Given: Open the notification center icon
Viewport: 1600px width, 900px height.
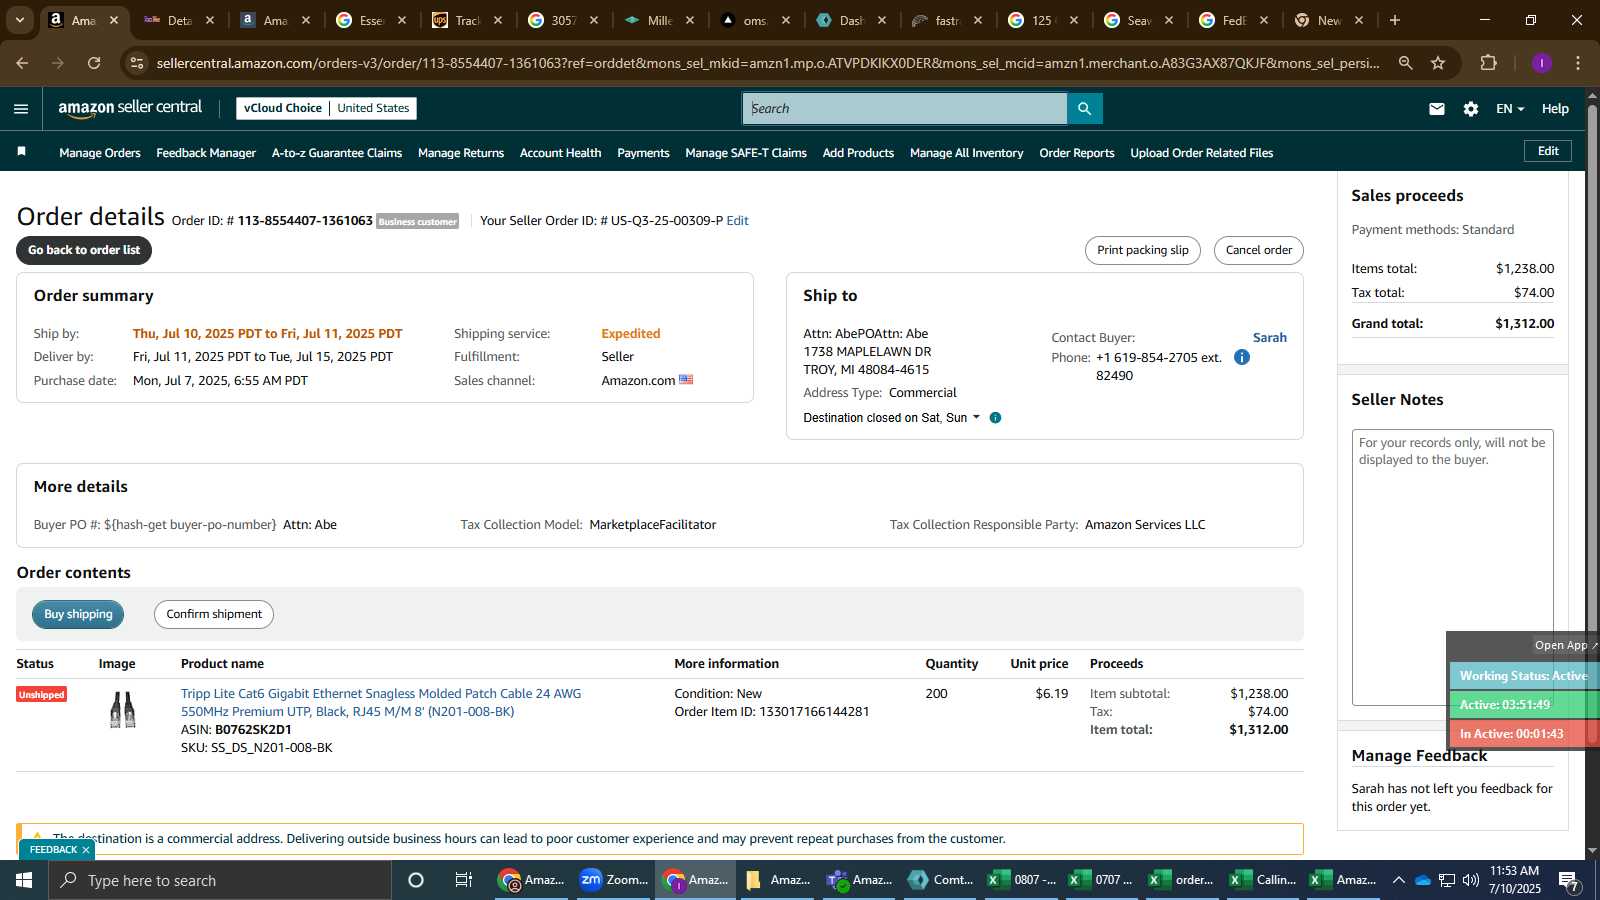Looking at the screenshot, I should [1570, 880].
